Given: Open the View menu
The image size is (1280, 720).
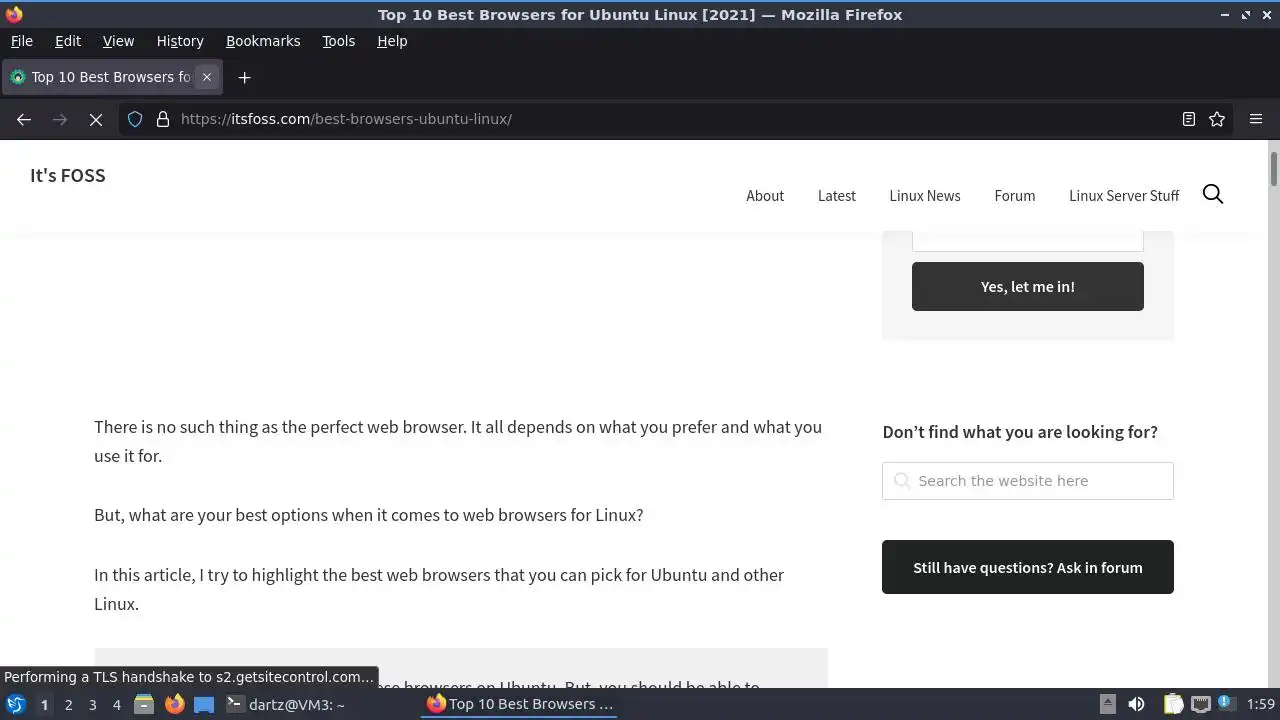Looking at the screenshot, I should coord(118,41).
